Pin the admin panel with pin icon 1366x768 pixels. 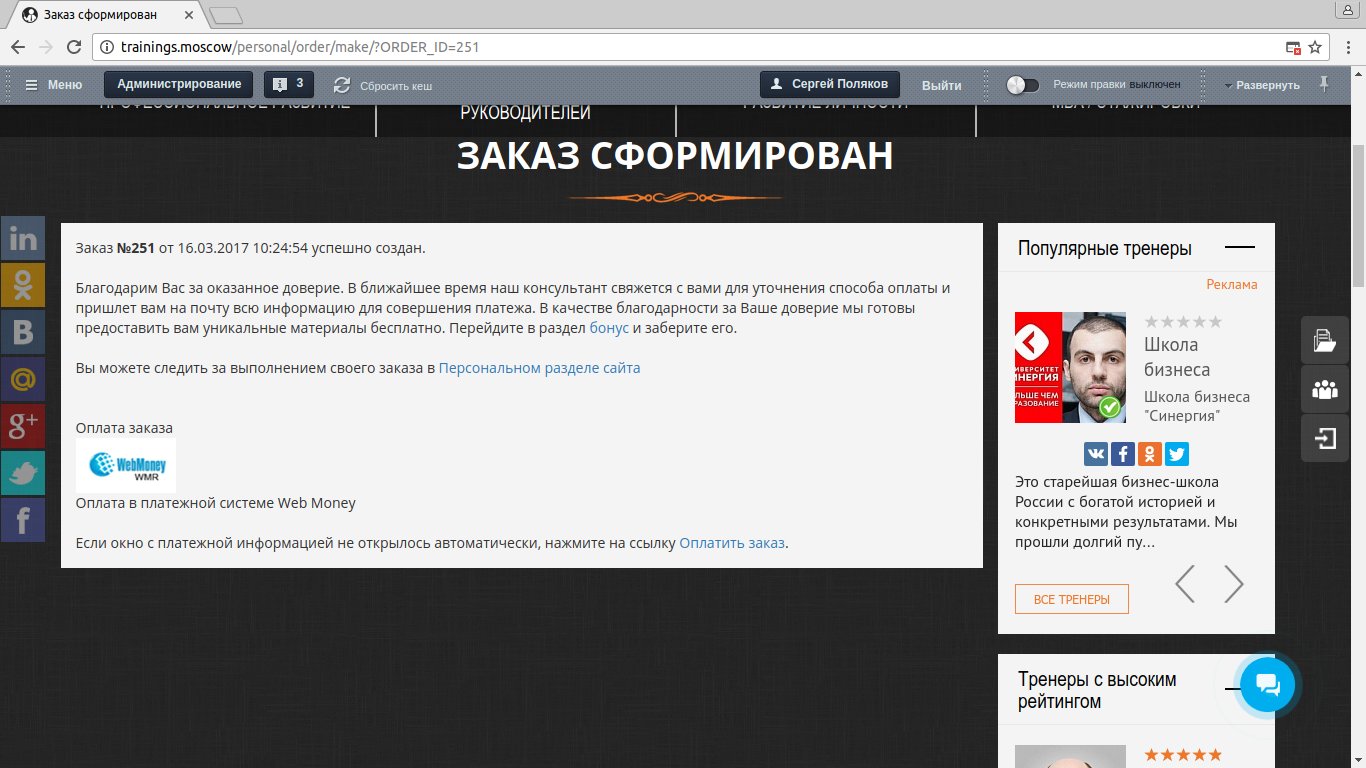coord(1325,84)
